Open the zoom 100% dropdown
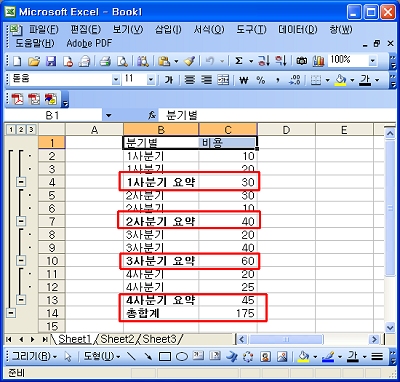The height and width of the screenshot is (382, 400). [373, 61]
